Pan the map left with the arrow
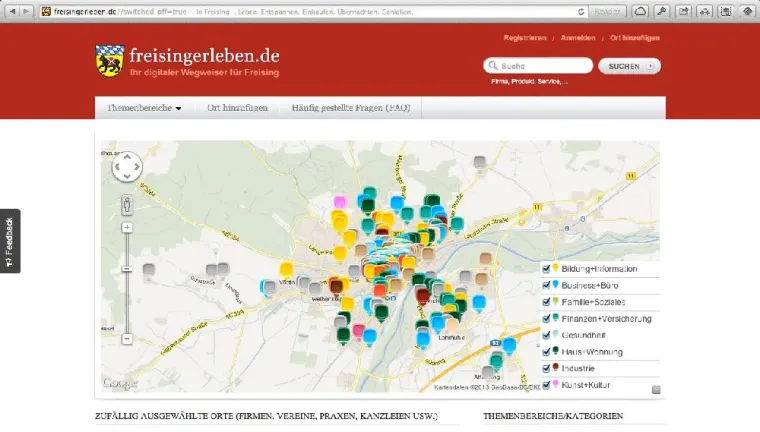Image resolution: width=760 pixels, height=432 pixels. point(117,167)
